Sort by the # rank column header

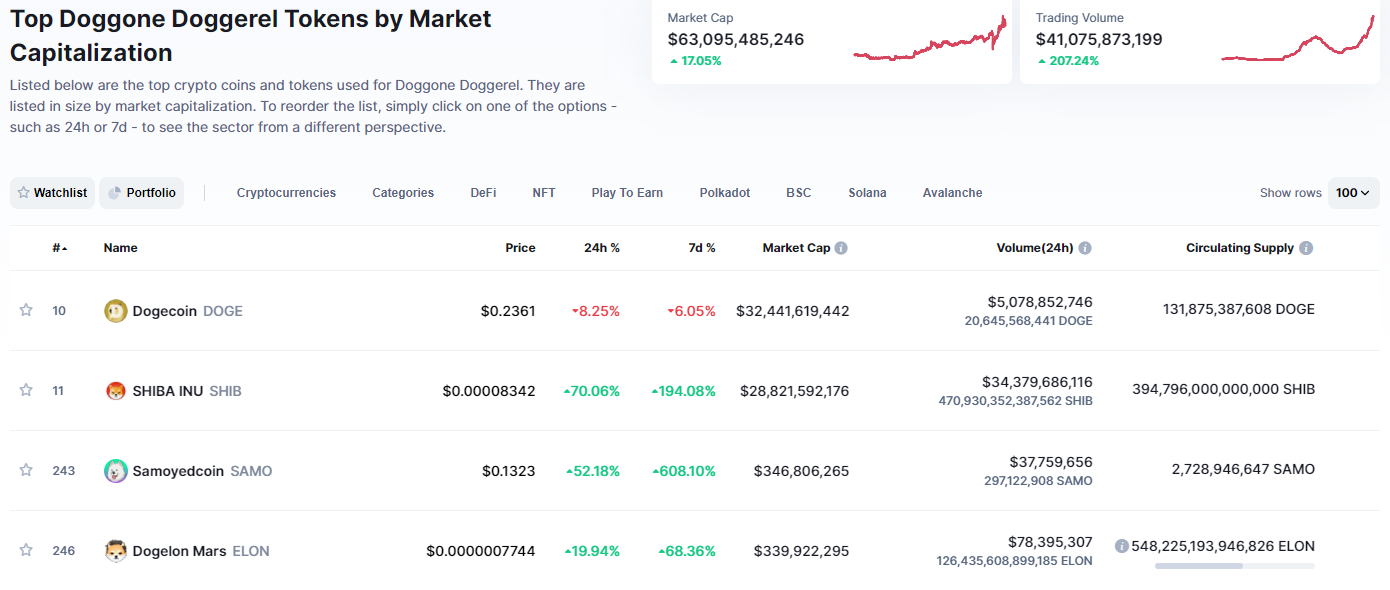pos(60,248)
